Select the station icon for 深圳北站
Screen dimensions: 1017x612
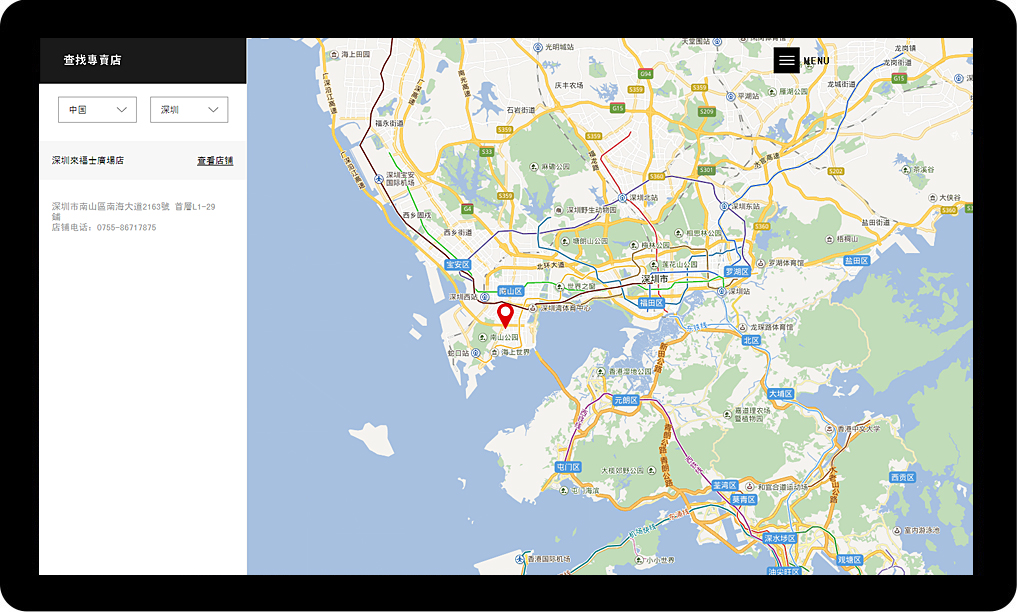(x=622, y=198)
